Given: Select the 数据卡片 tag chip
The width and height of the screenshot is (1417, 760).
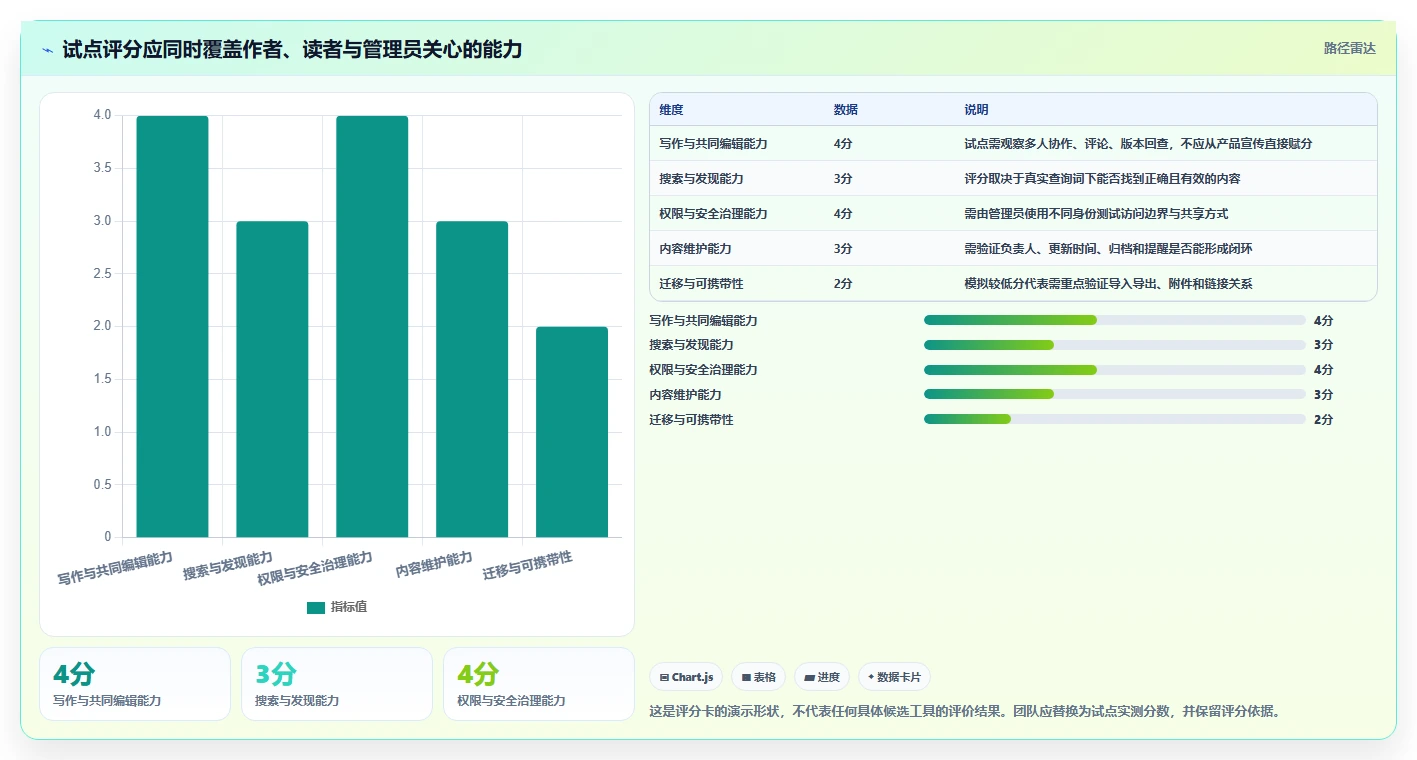Looking at the screenshot, I should (894, 677).
